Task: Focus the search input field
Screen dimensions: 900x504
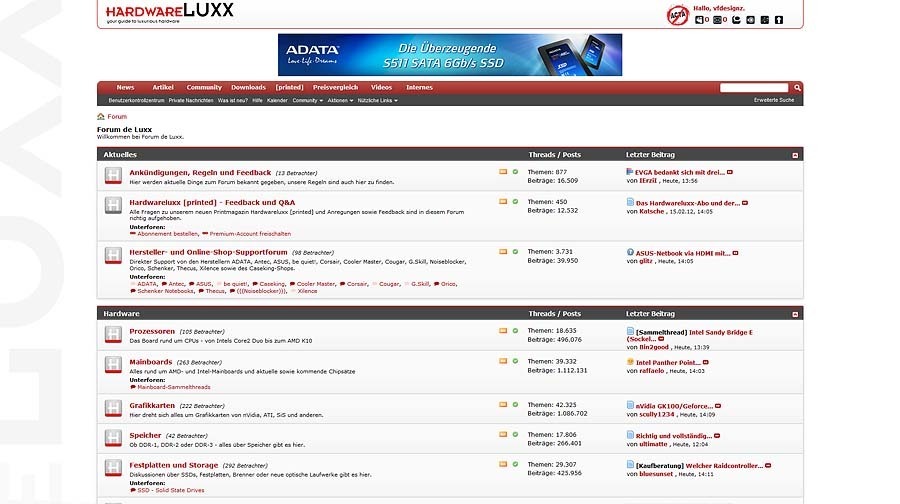Action: [x=754, y=87]
